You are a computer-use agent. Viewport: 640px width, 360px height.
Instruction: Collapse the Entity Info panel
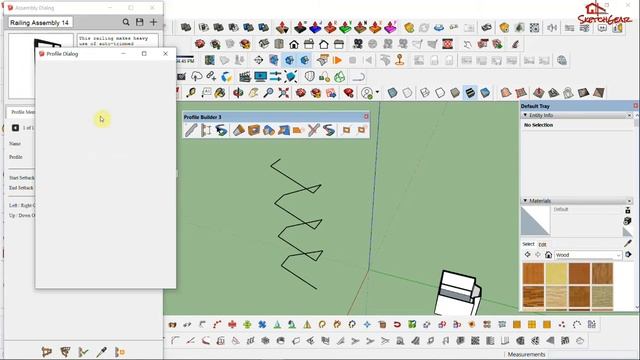click(x=525, y=116)
